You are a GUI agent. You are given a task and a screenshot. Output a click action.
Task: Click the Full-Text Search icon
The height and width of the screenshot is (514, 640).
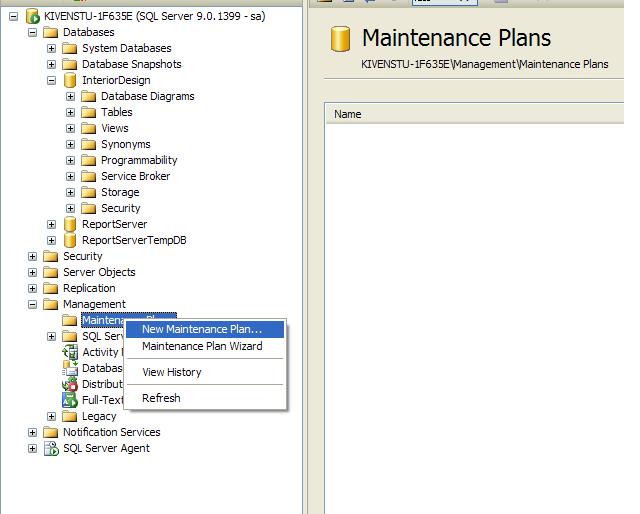(70, 400)
